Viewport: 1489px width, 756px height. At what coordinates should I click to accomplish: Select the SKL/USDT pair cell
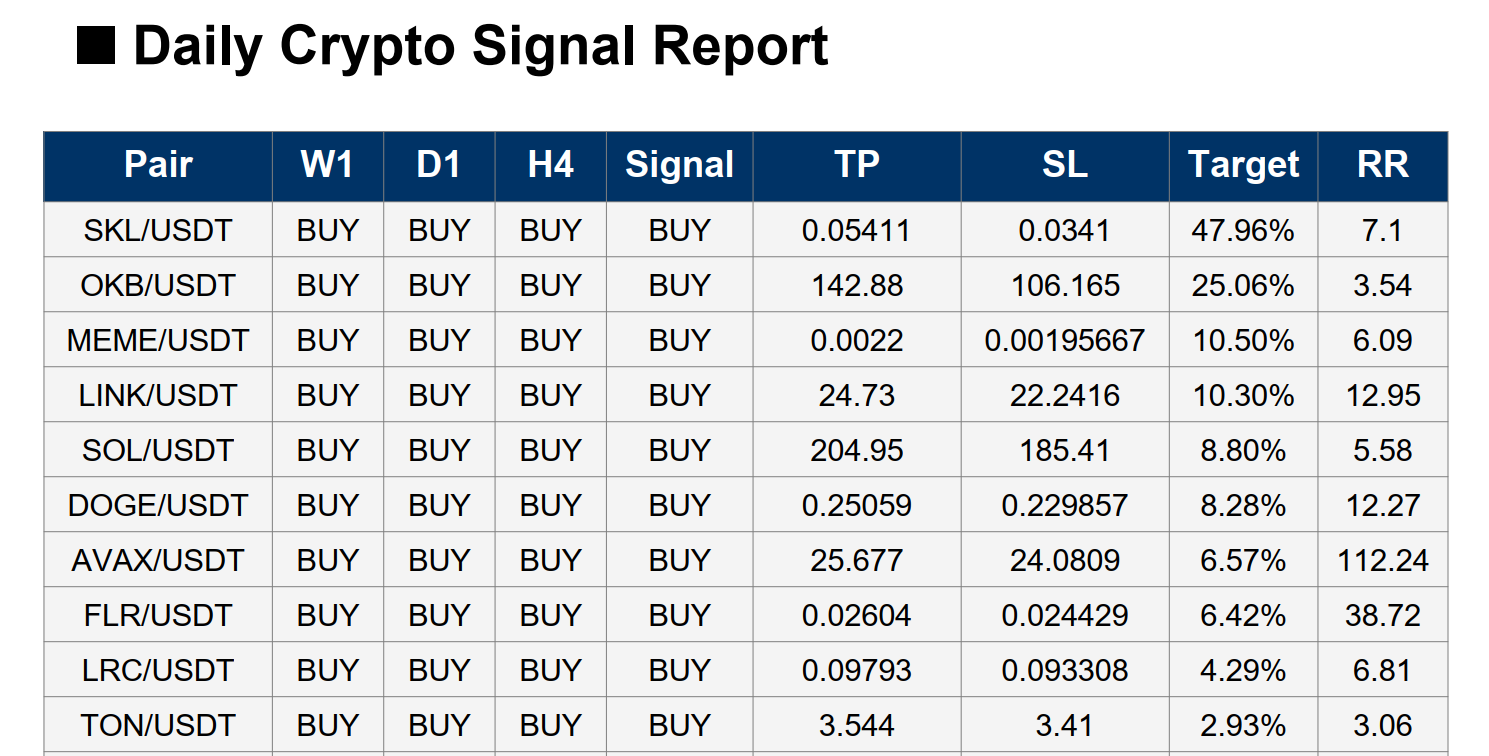click(158, 231)
